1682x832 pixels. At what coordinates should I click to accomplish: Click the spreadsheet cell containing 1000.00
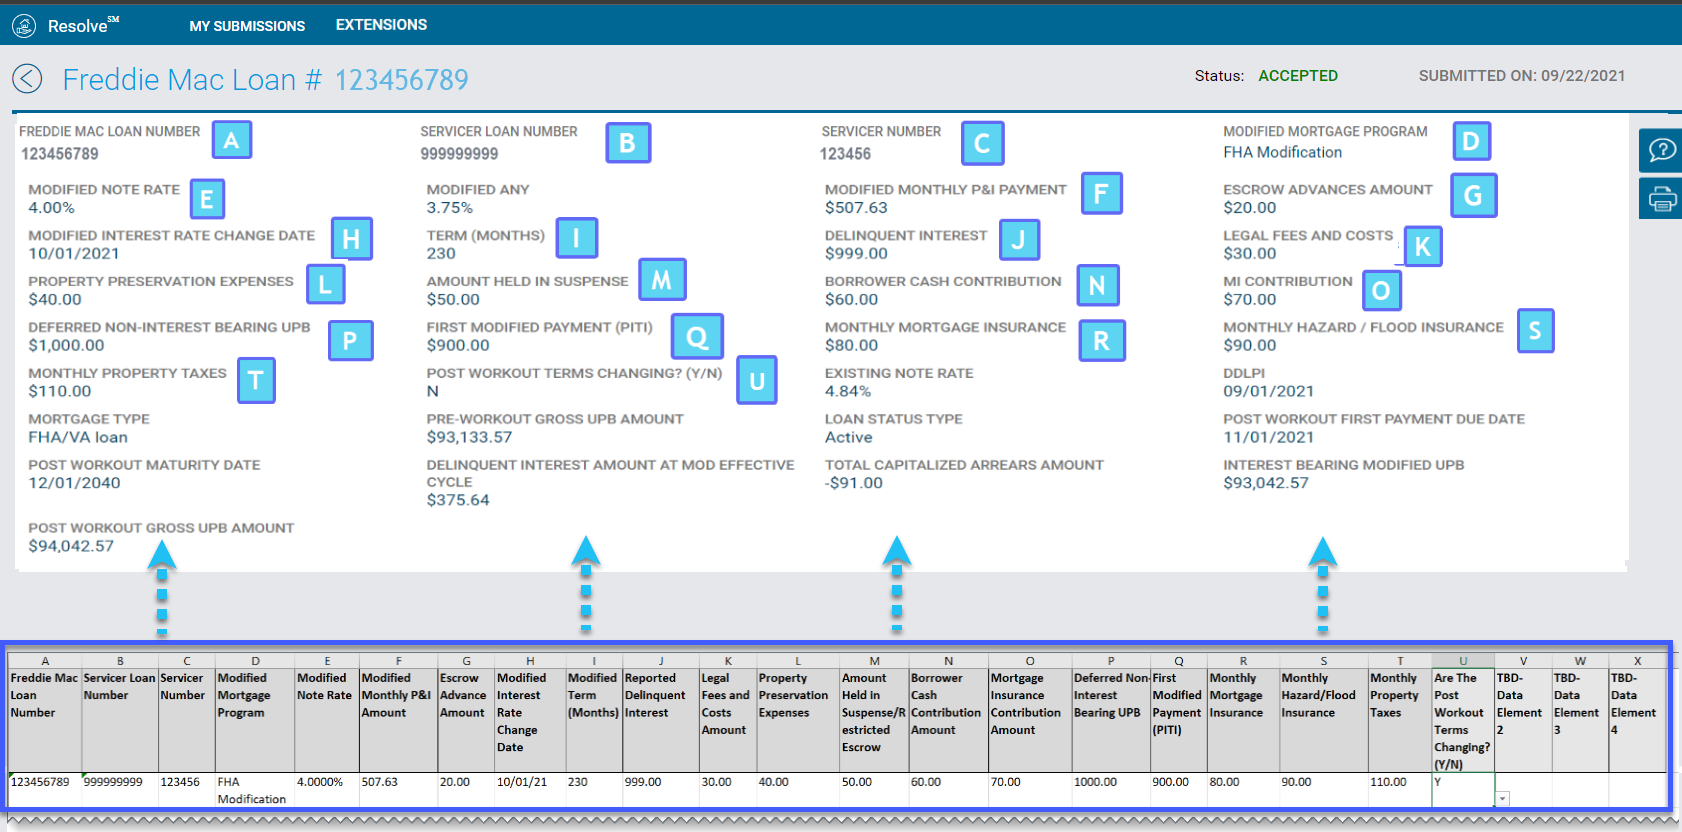(x=1111, y=790)
